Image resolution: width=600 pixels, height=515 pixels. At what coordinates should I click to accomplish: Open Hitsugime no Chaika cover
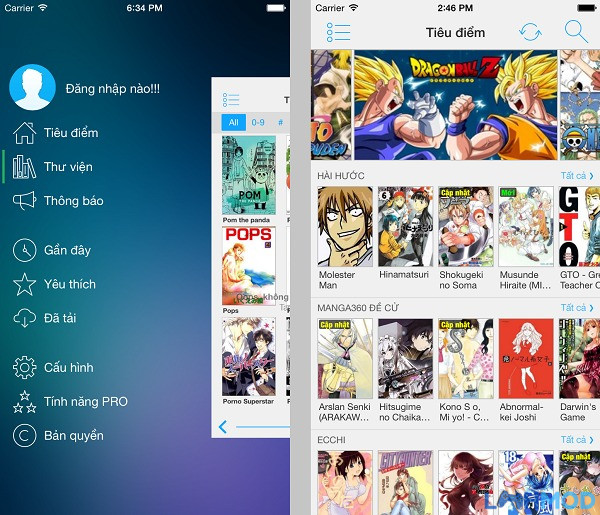[405, 359]
